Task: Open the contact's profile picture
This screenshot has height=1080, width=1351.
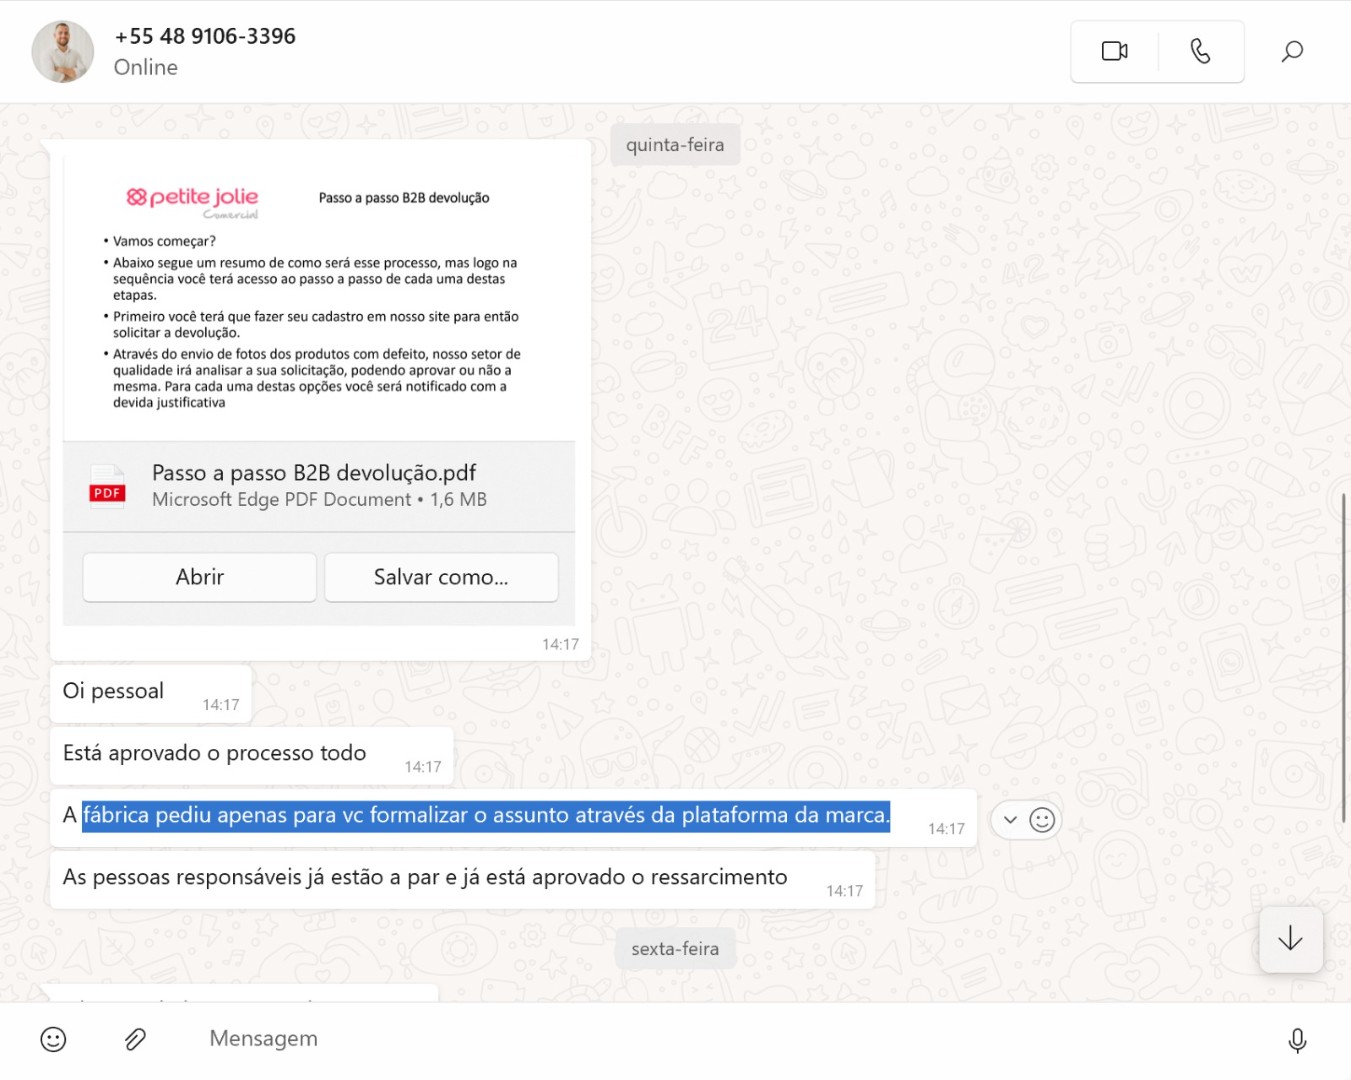Action: coord(63,52)
